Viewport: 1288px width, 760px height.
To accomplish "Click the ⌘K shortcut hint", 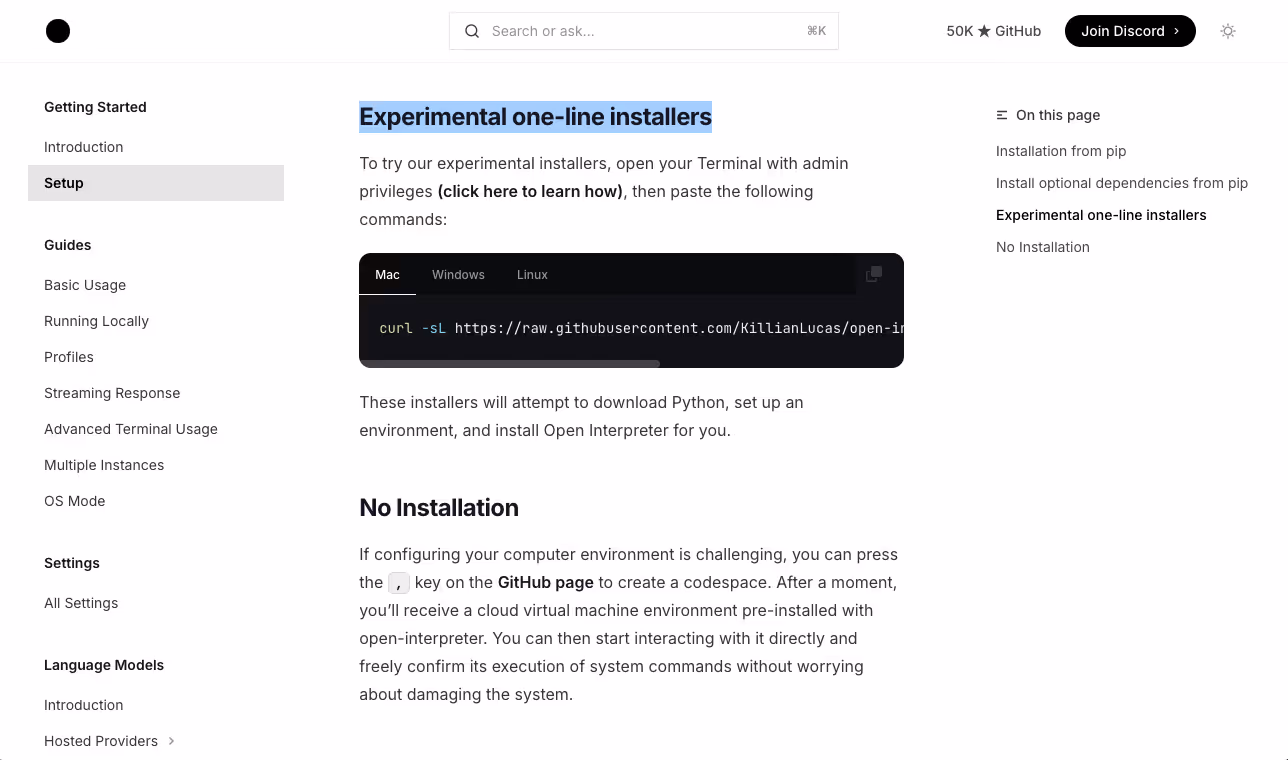I will (x=816, y=31).
